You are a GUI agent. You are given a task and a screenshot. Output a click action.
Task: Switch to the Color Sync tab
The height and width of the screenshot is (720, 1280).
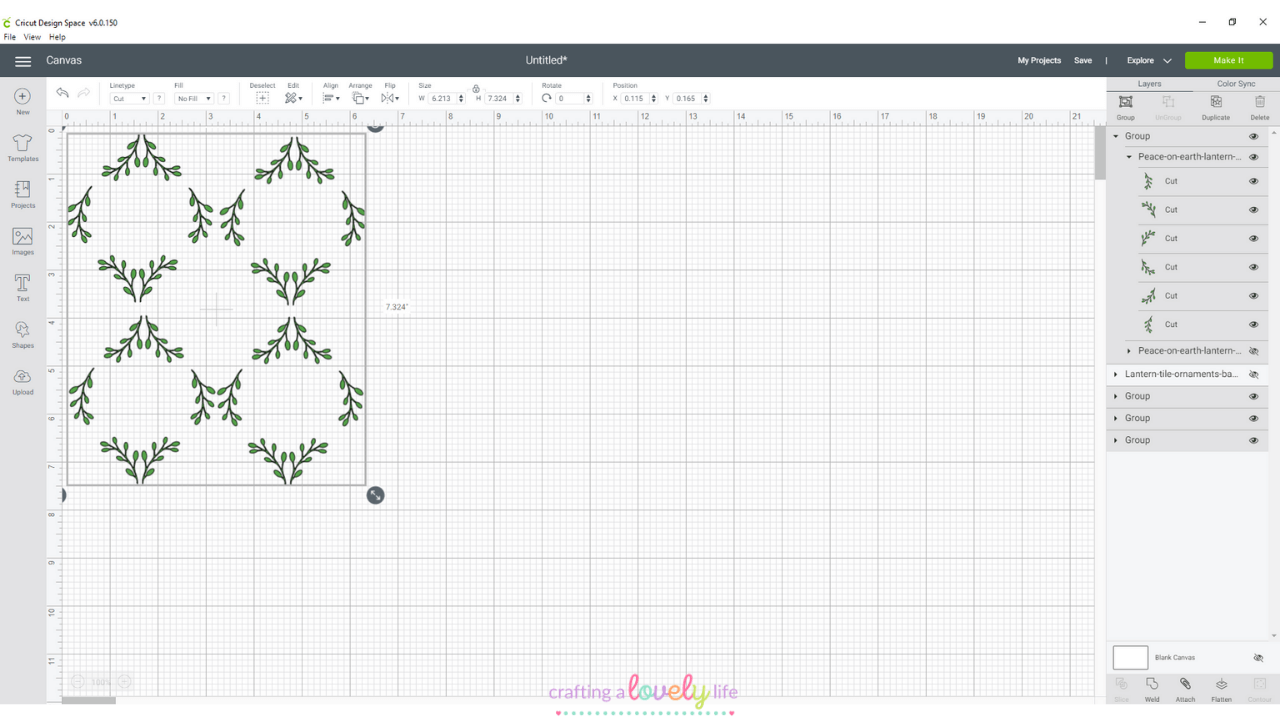(1236, 84)
